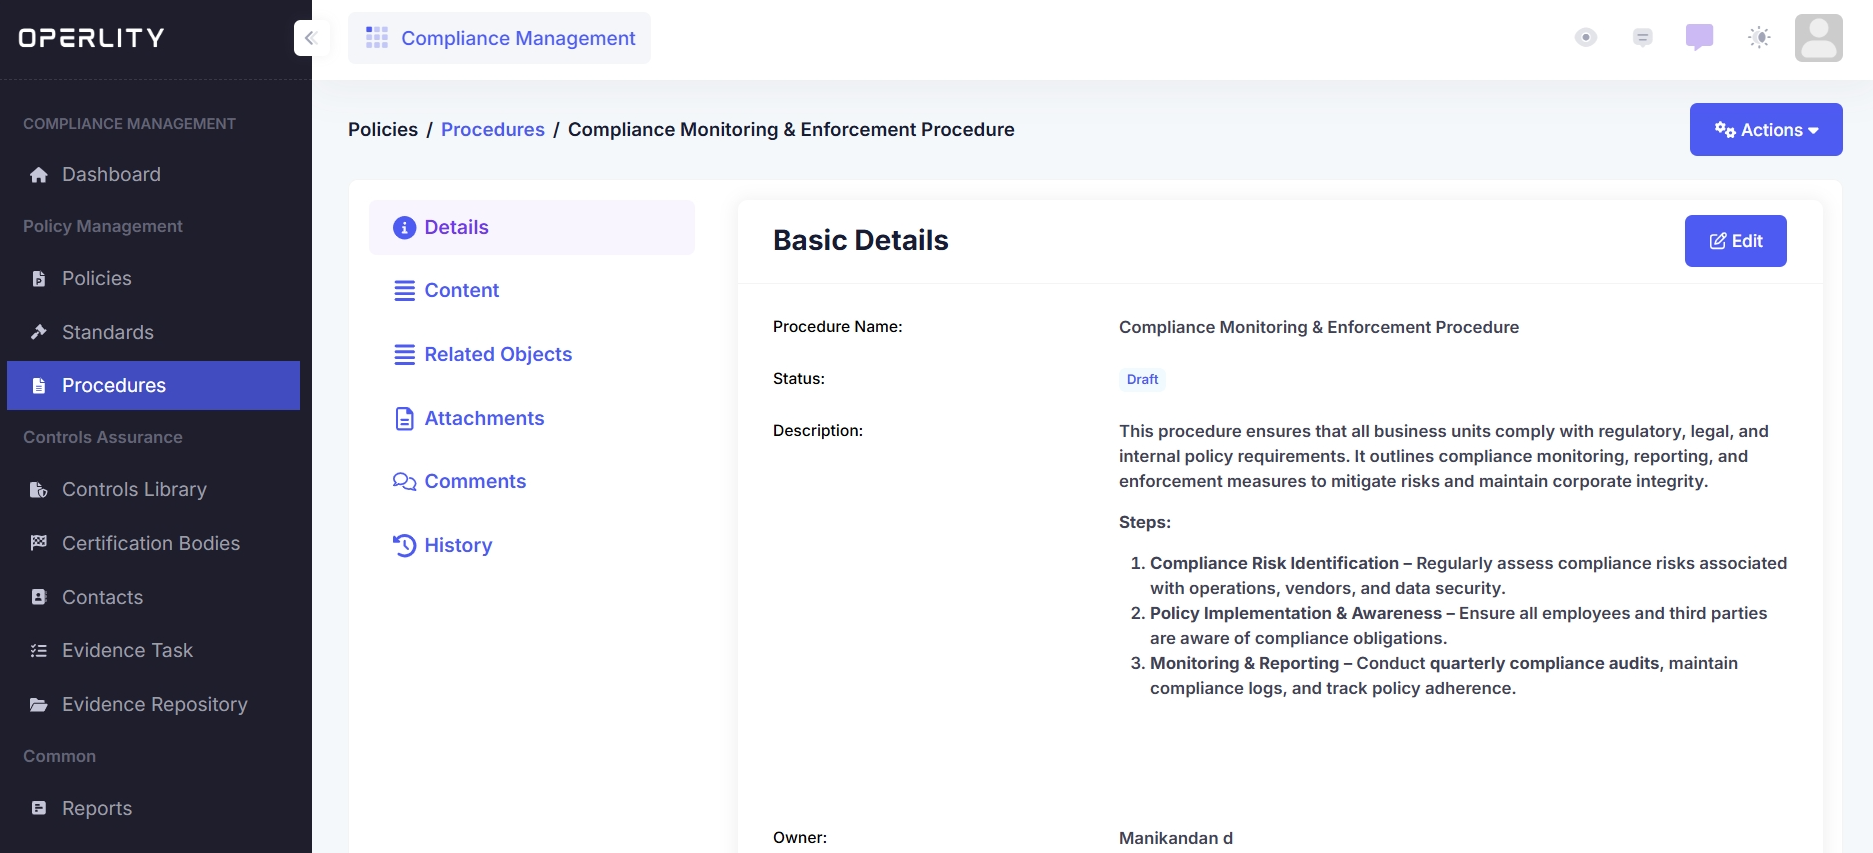
Task: Open the small message icon in header
Action: (1642, 38)
